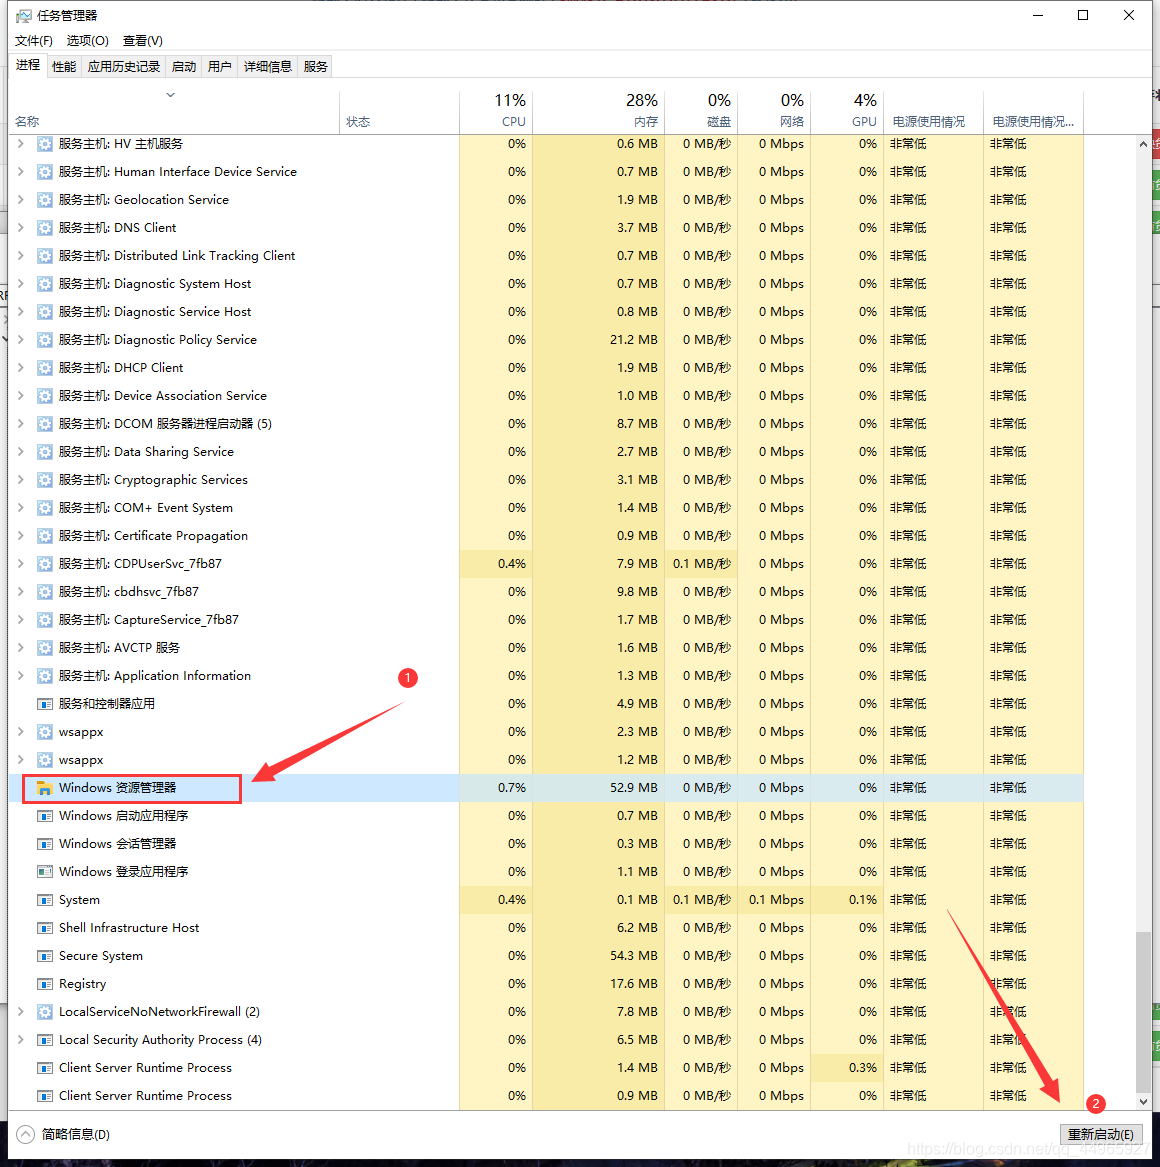Click the gear icon of Data Sharing Service
This screenshot has width=1160, height=1167.
[45, 452]
